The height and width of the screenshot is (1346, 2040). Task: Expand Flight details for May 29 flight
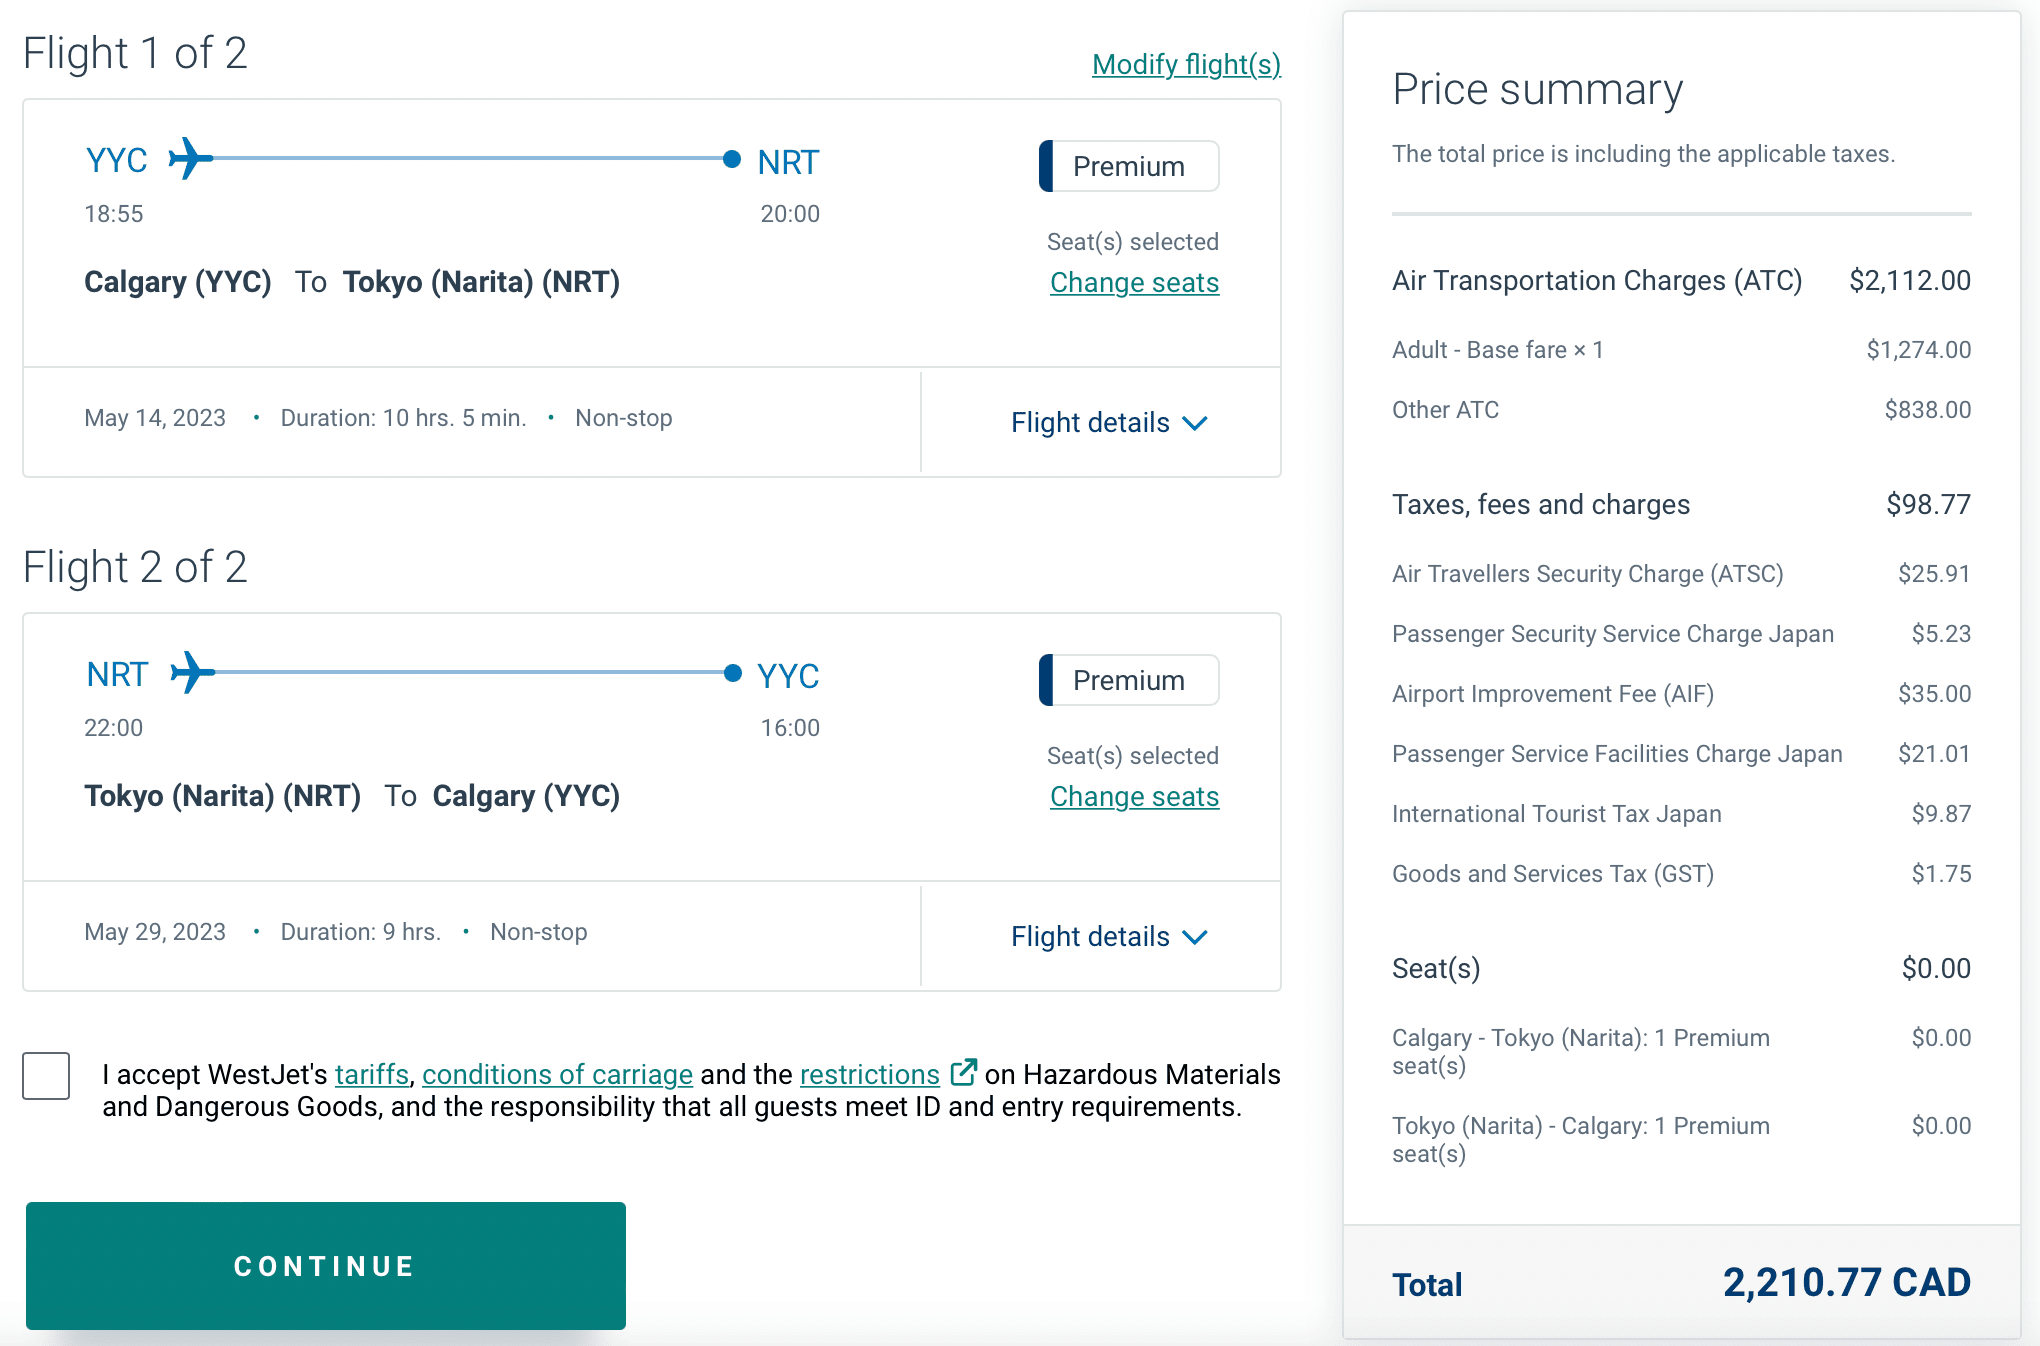click(x=1090, y=937)
